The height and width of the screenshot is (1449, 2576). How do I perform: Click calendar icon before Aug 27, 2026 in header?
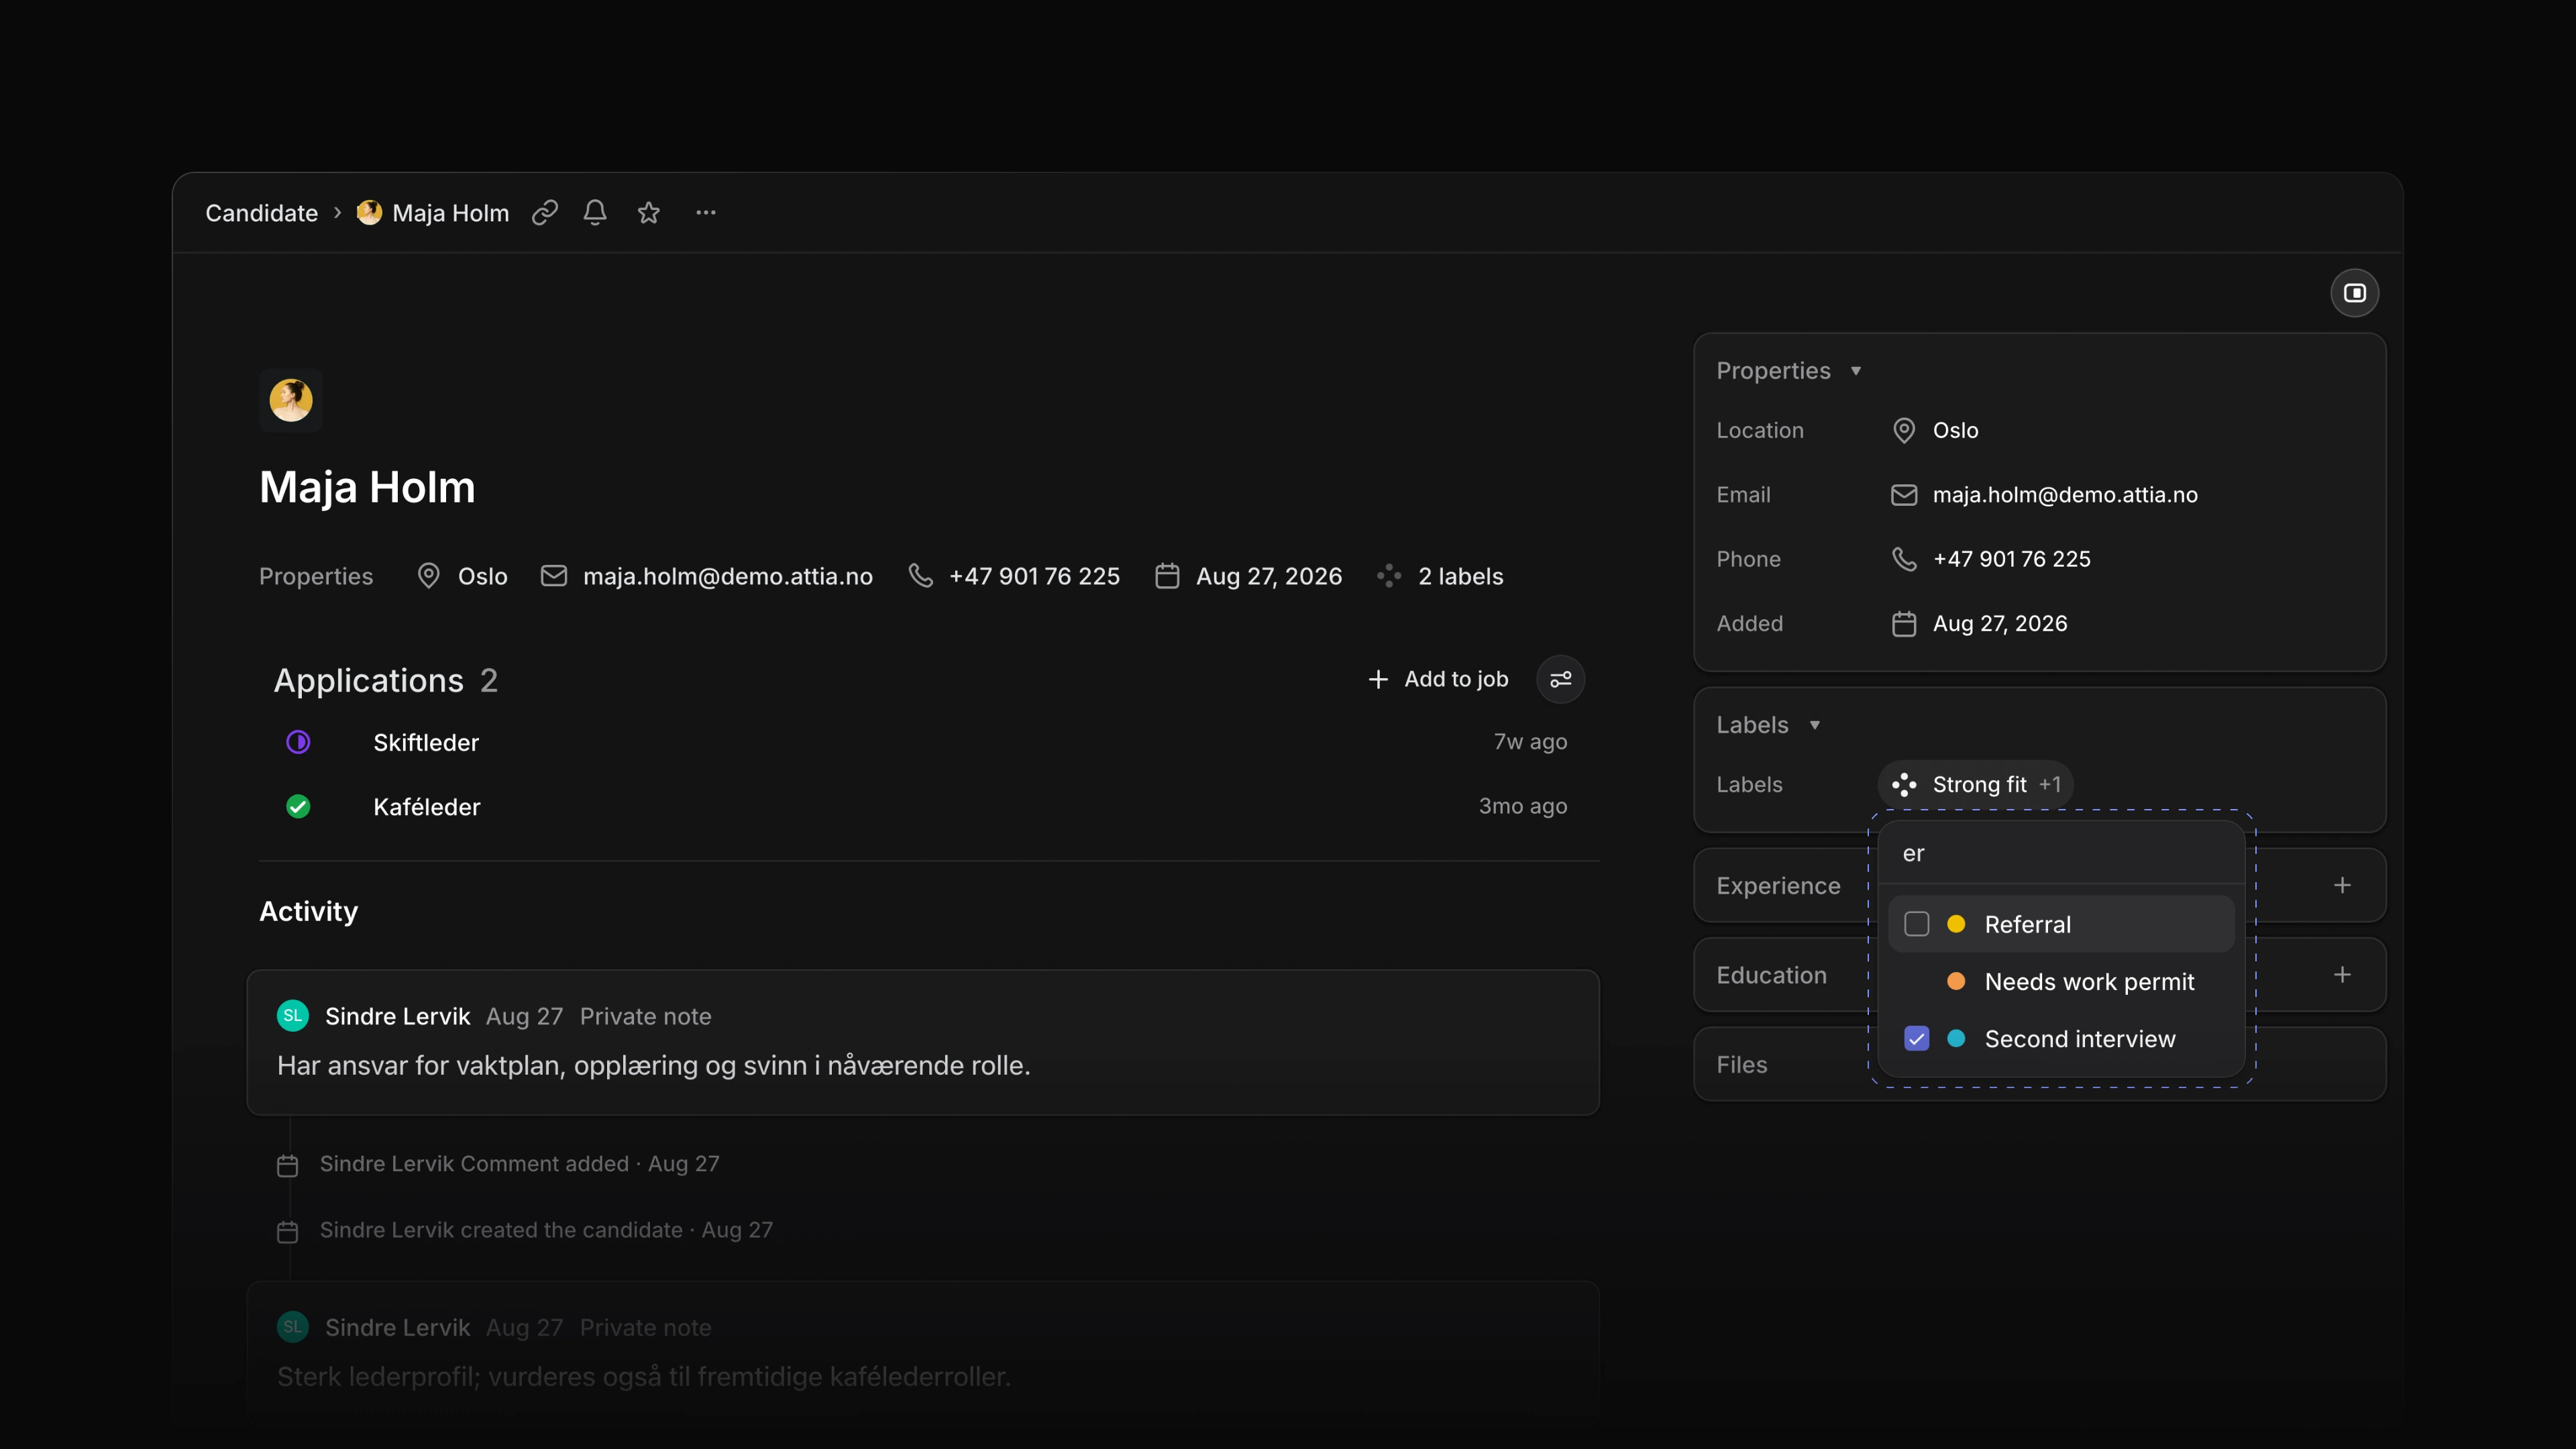tap(1167, 576)
